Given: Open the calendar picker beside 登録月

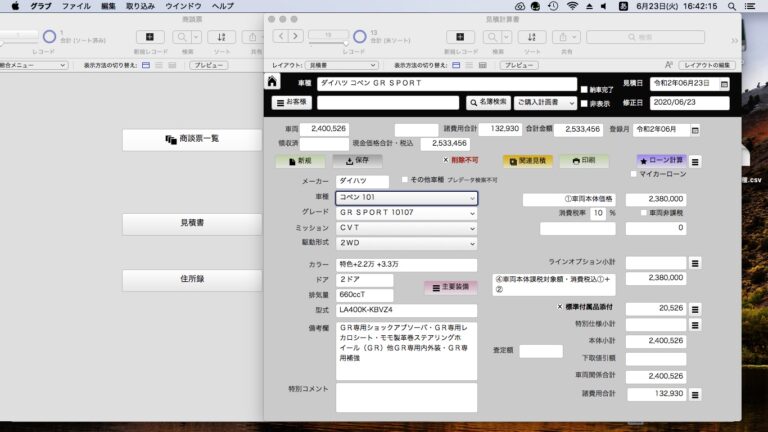Looking at the screenshot, I should 695,130.
